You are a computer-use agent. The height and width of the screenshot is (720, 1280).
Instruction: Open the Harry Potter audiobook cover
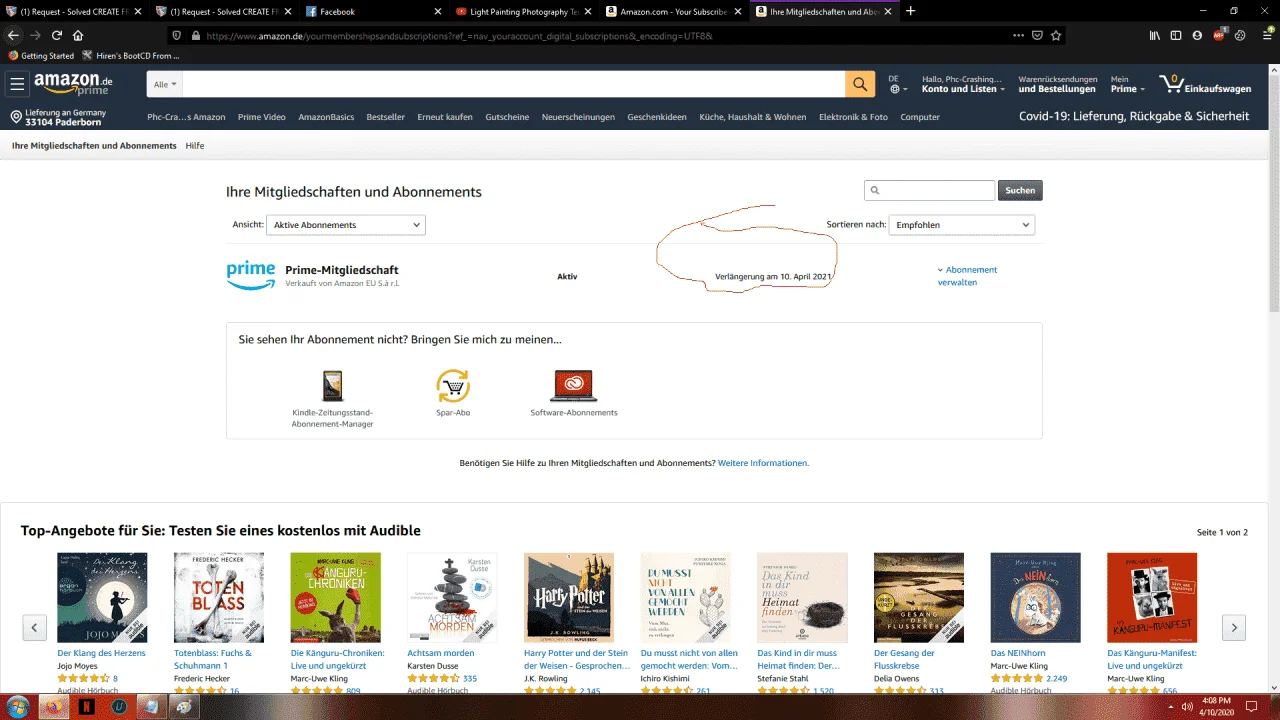click(x=569, y=597)
